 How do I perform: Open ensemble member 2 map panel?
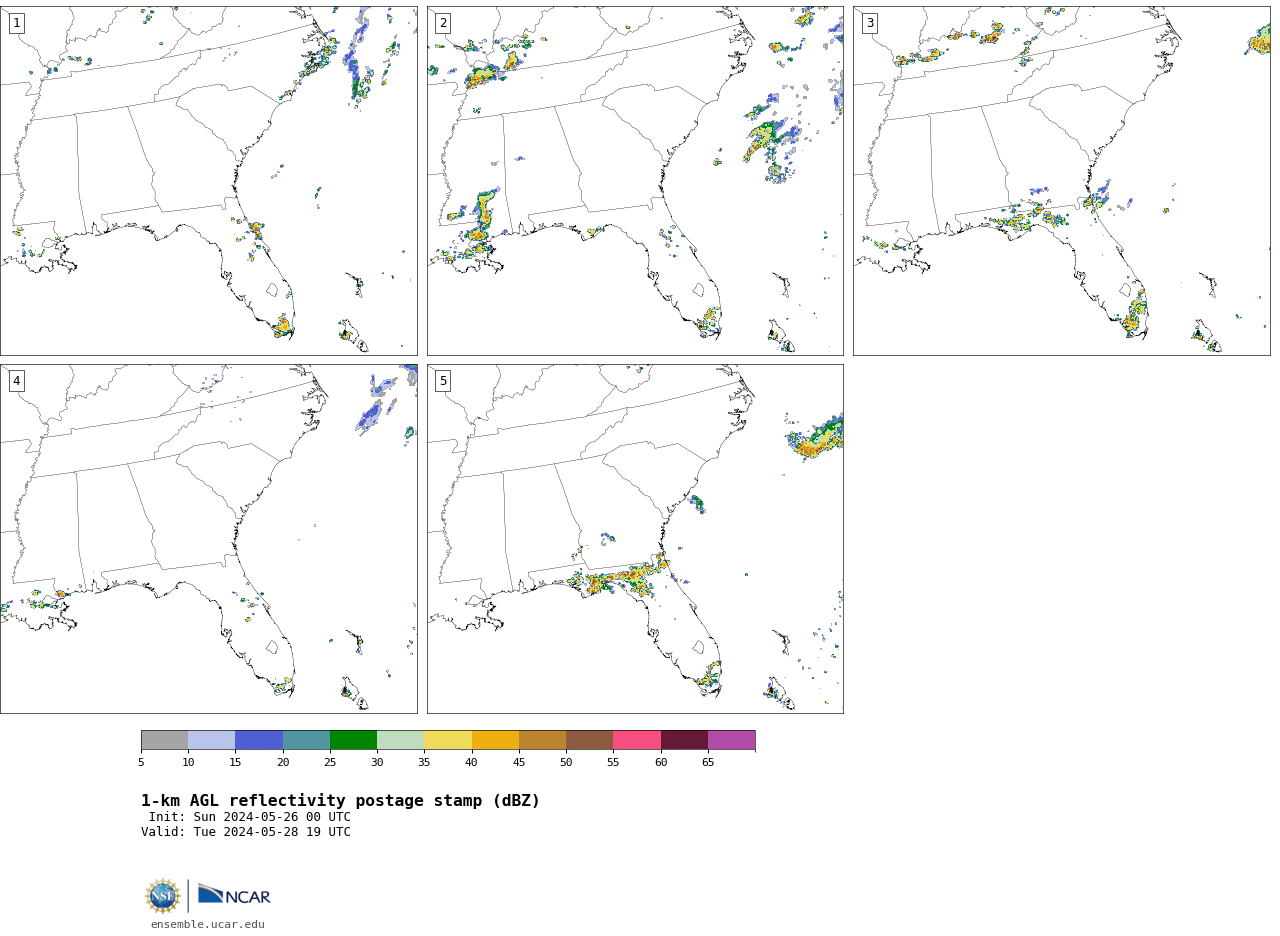coord(635,180)
